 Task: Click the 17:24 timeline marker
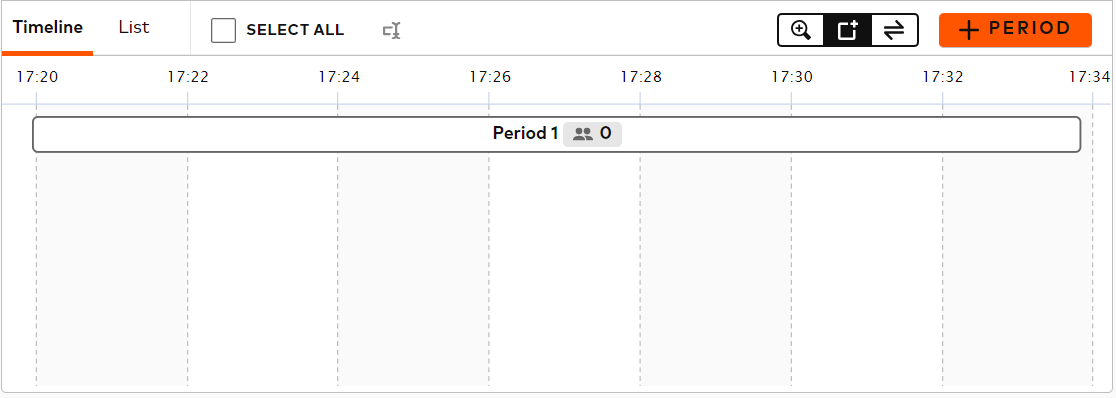pyautogui.click(x=339, y=77)
